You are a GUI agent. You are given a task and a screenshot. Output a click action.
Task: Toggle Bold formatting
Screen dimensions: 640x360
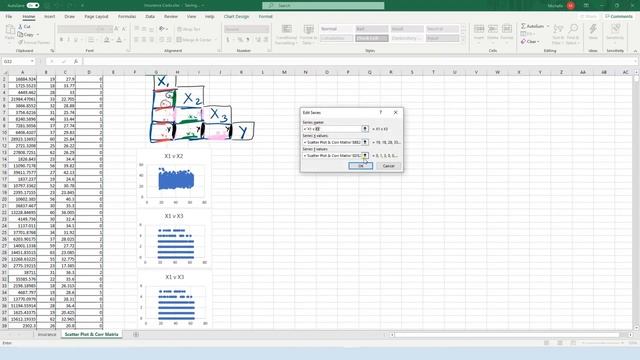pos(61,40)
